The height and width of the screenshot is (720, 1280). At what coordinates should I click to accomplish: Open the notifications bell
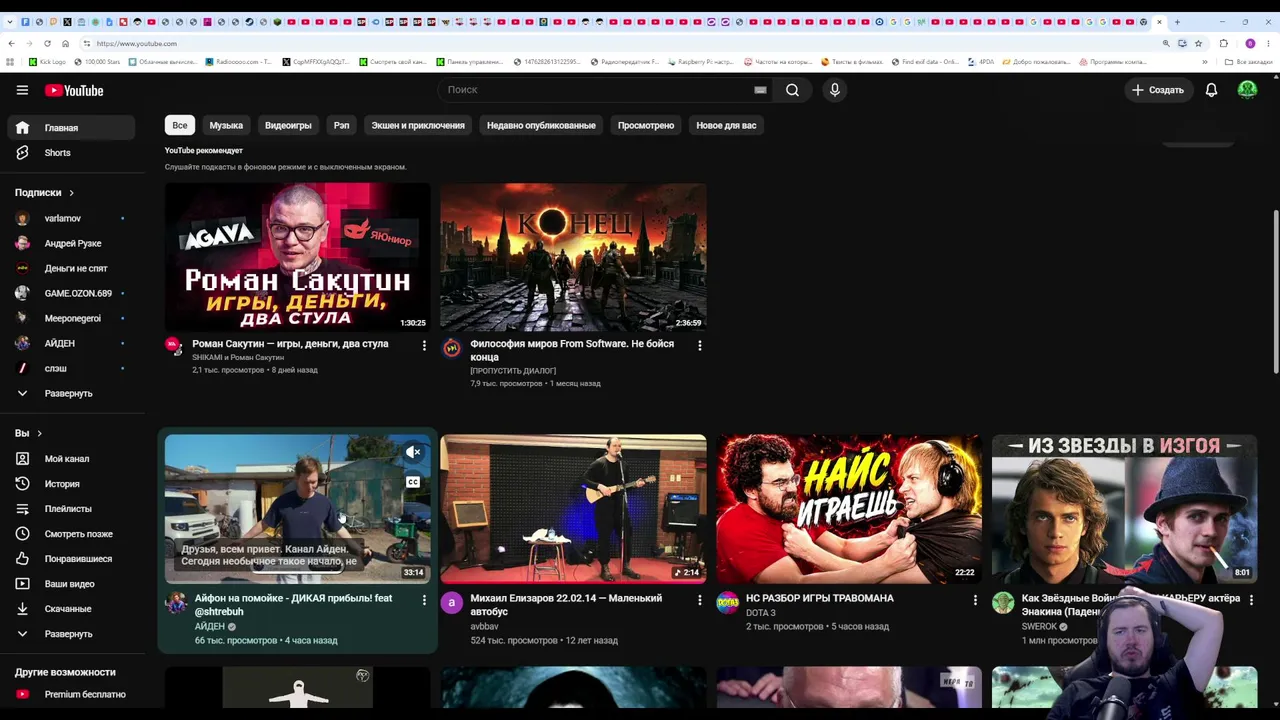[x=1211, y=90]
